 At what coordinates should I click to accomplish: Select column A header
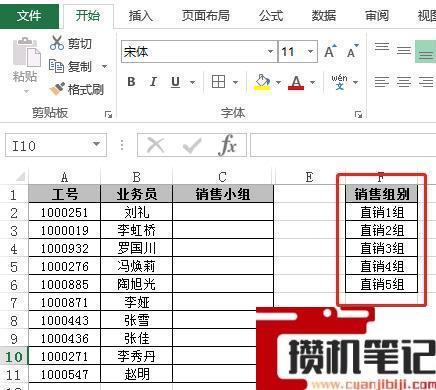[64, 177]
